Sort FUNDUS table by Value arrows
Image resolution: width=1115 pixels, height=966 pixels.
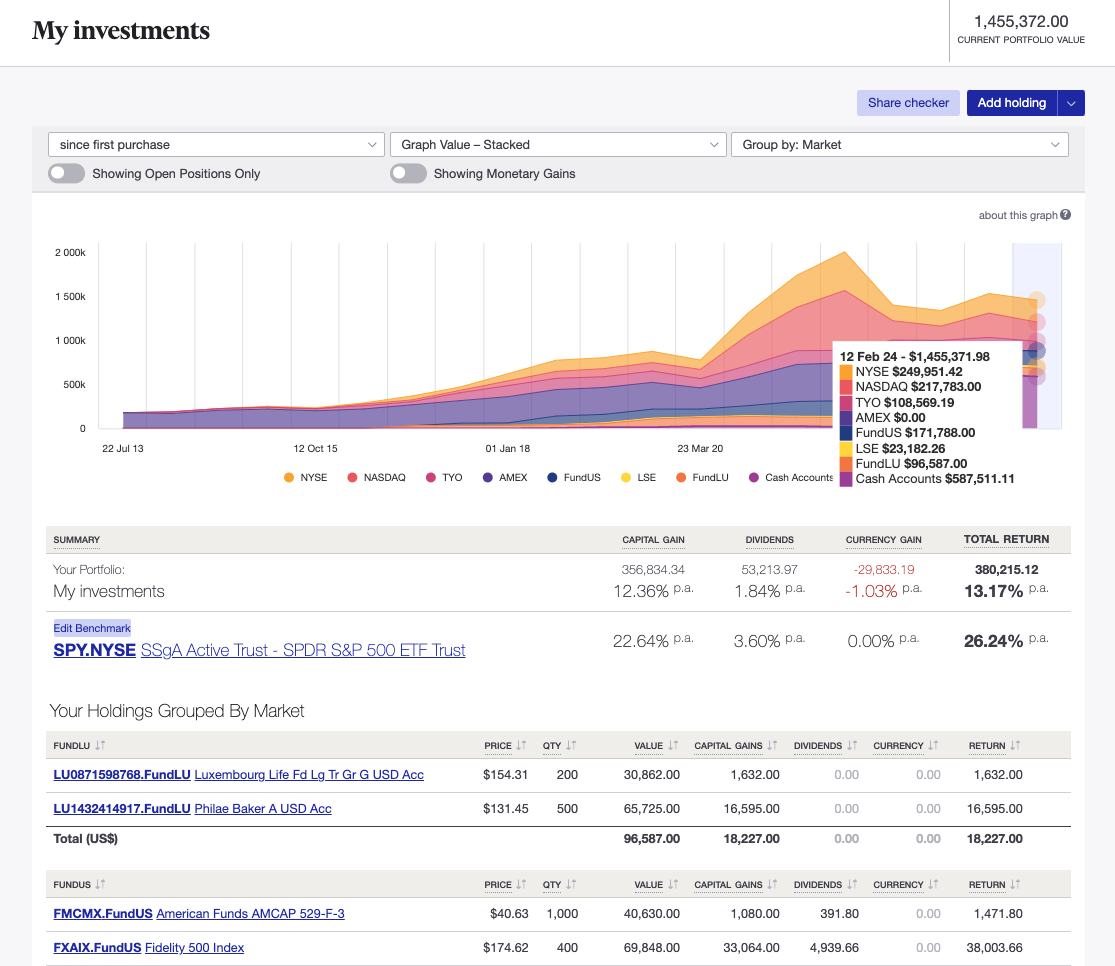point(673,884)
